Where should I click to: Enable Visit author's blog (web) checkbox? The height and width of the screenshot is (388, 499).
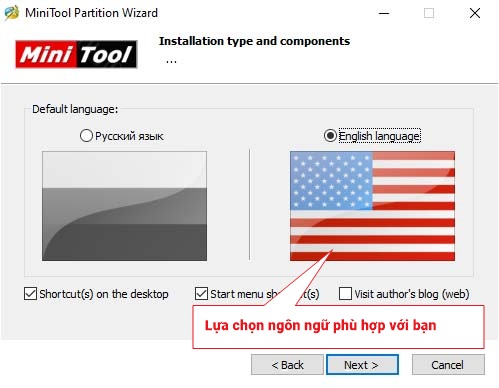point(345,294)
